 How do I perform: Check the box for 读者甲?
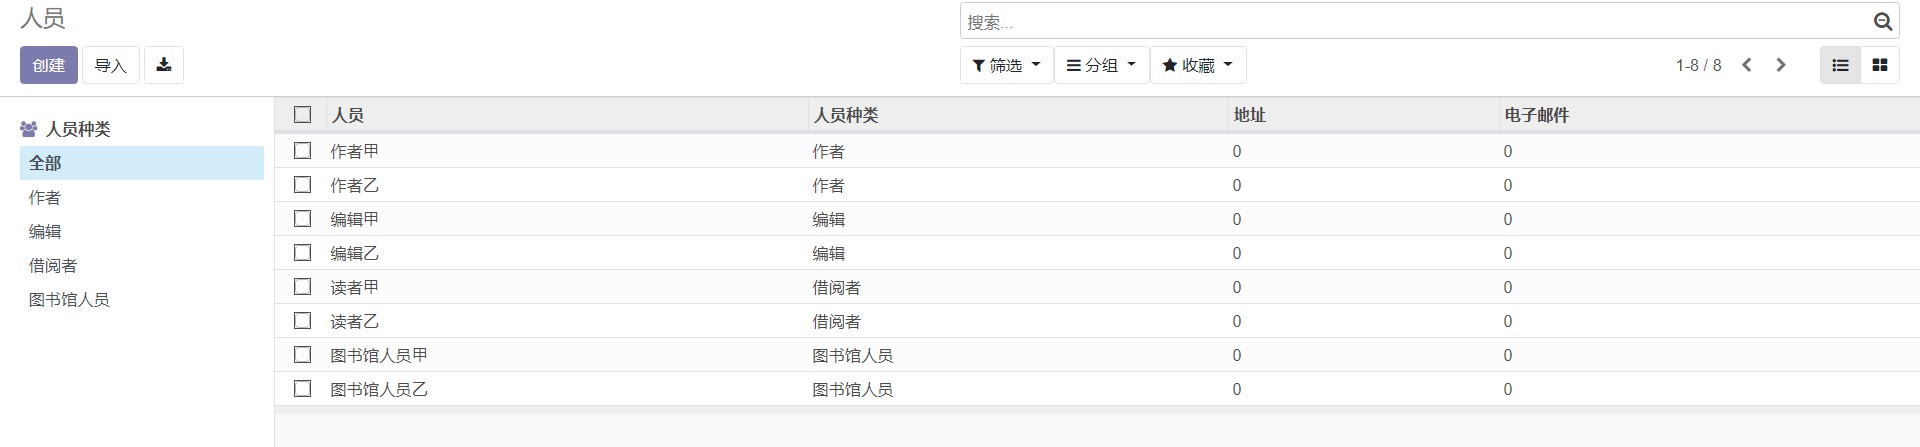[x=303, y=287]
